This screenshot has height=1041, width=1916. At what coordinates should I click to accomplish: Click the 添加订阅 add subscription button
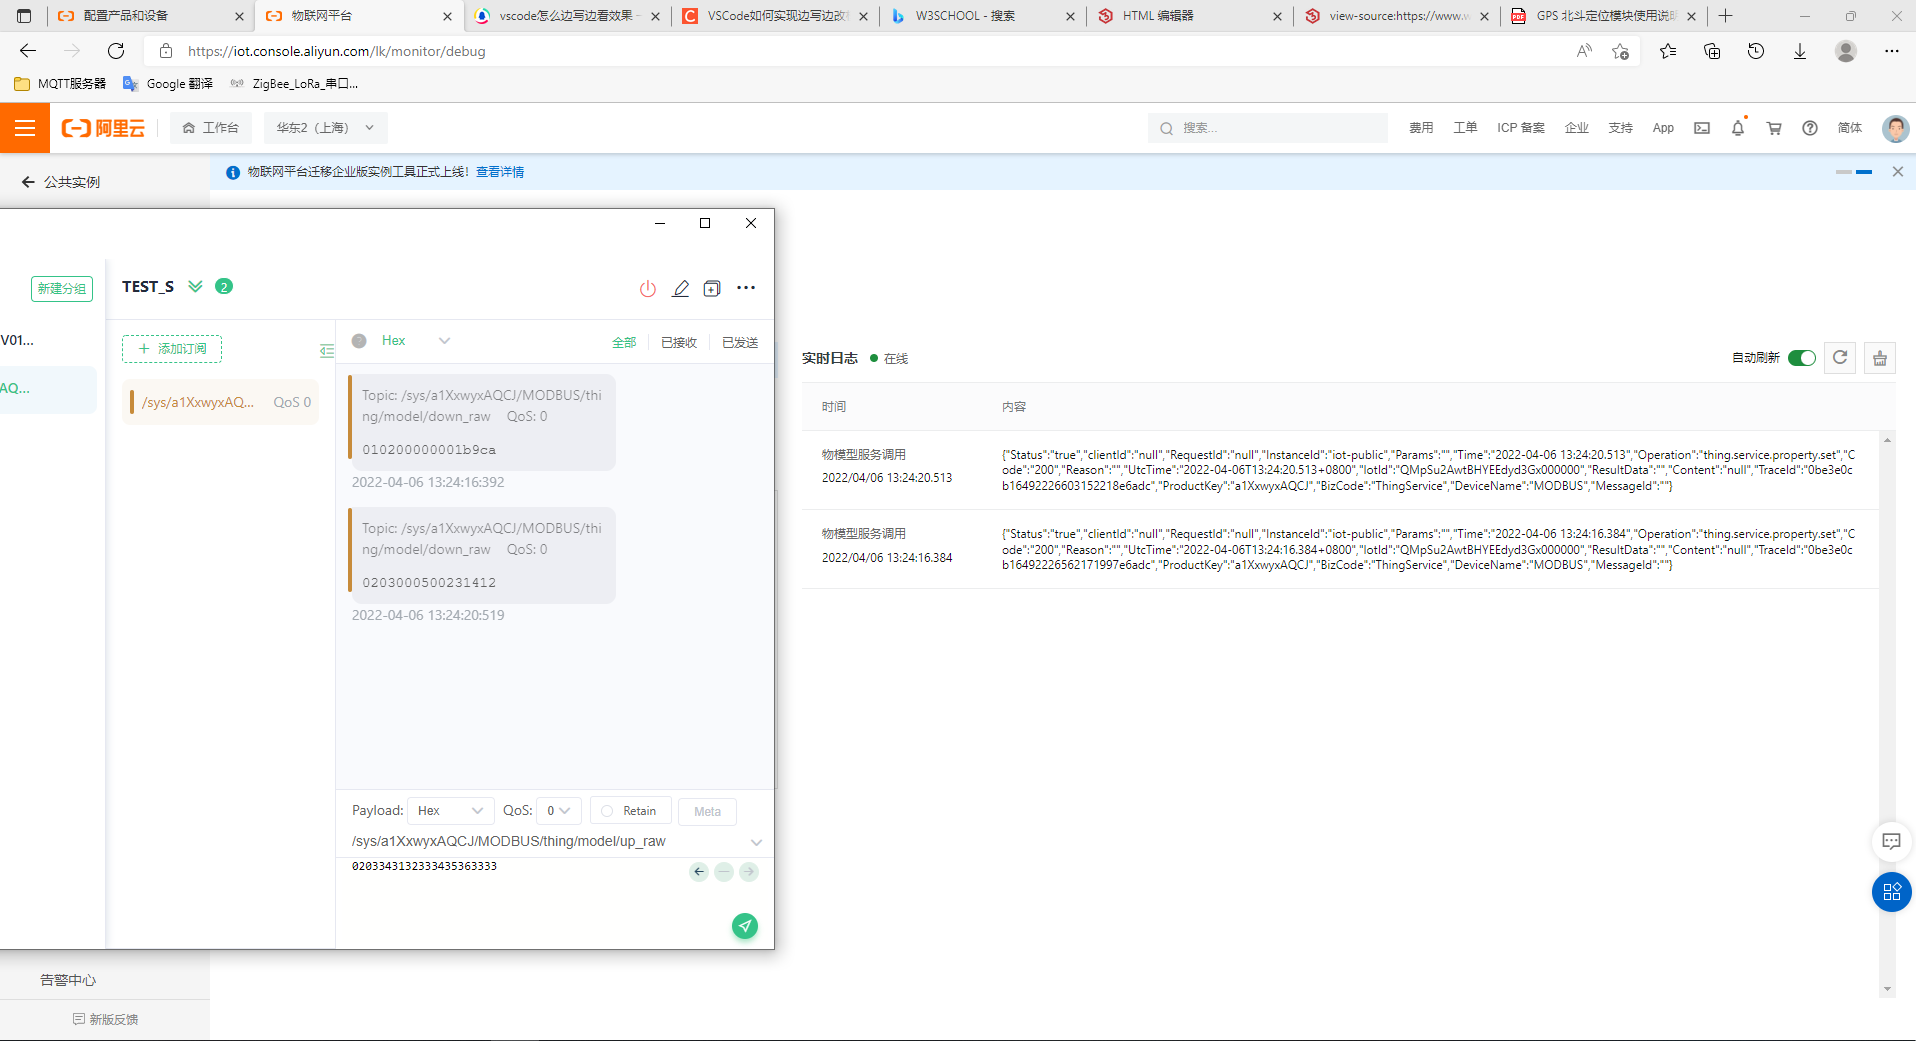click(172, 349)
